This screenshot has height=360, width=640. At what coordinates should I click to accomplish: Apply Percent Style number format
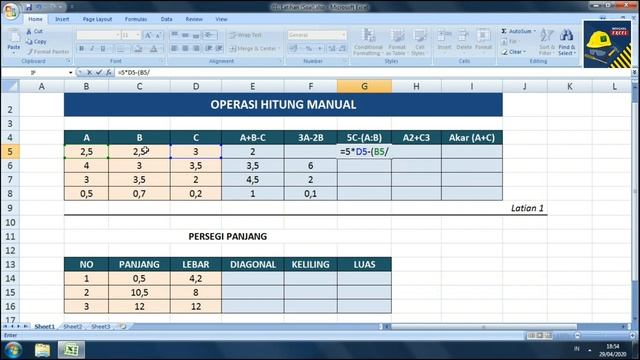point(309,49)
